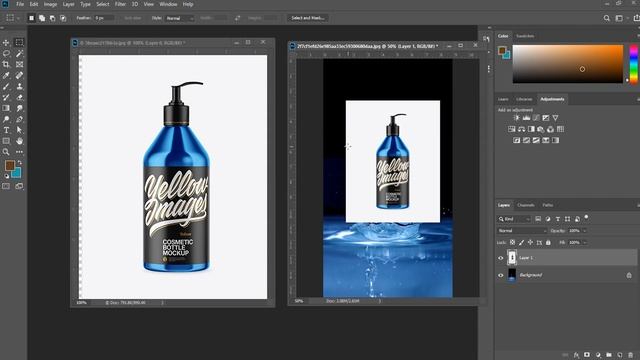Select the Brush tool
The image size is (640, 360).
click(6, 87)
